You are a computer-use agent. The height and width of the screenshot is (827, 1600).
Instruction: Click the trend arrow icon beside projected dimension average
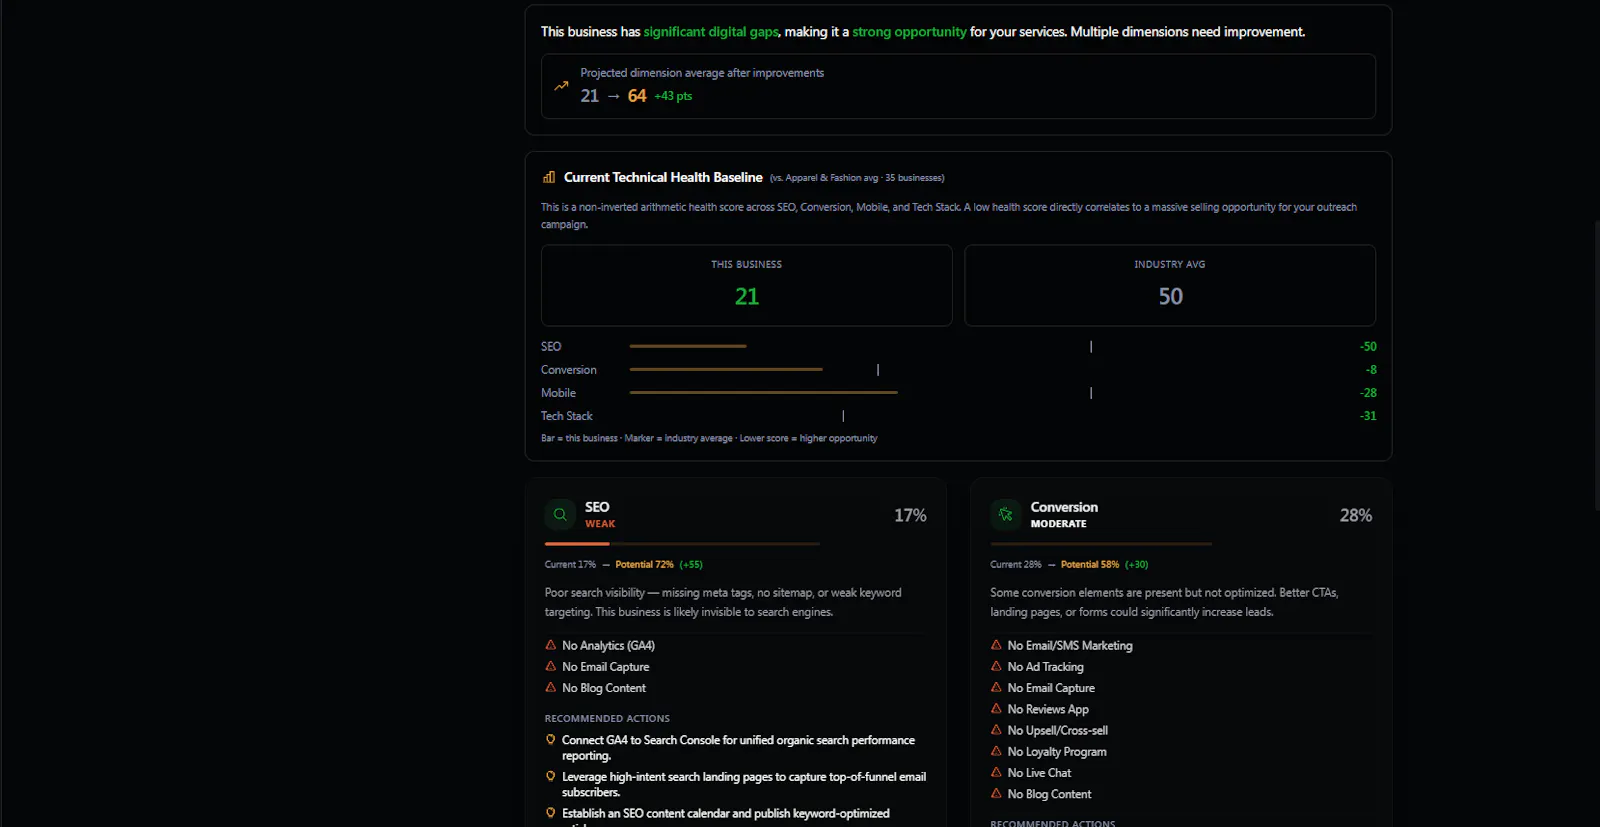click(561, 86)
